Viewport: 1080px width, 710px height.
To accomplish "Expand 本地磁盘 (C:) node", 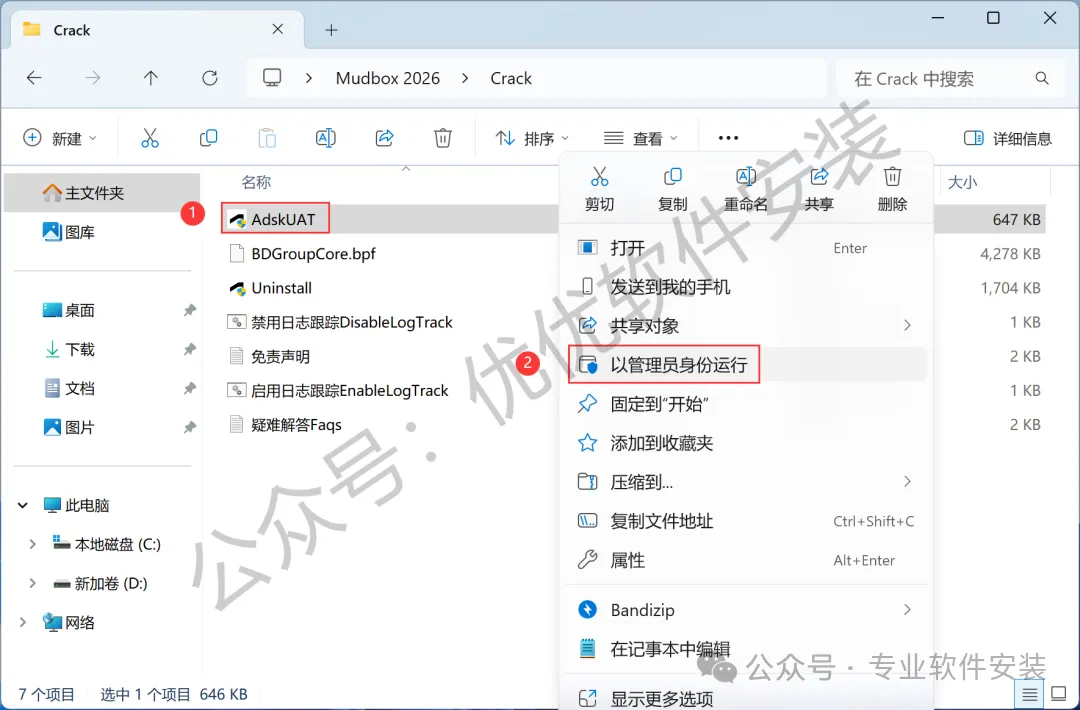I will (32, 545).
